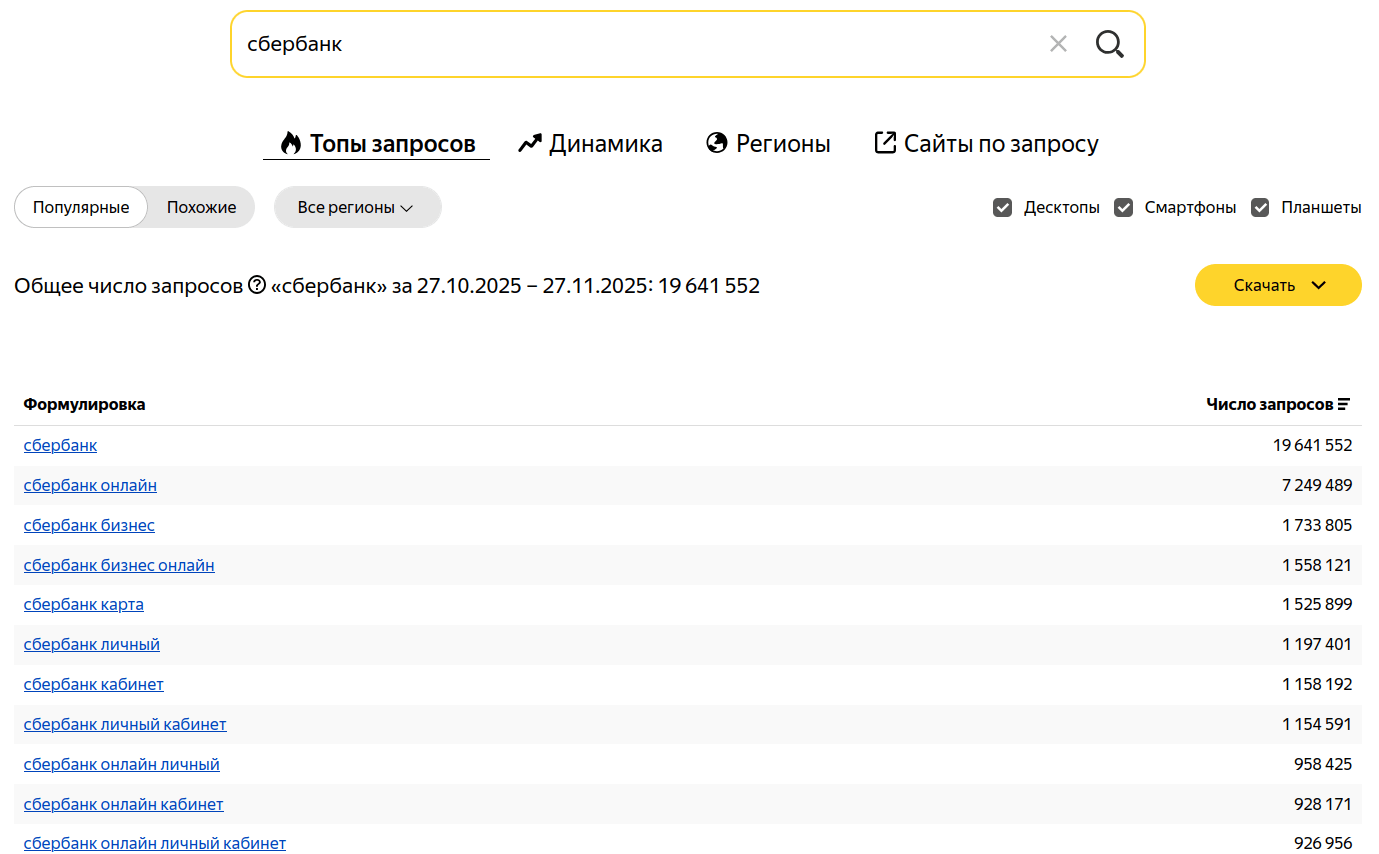Toggle the Смартфоны checkbox
The width and height of the screenshot is (1379, 854).
click(1124, 208)
